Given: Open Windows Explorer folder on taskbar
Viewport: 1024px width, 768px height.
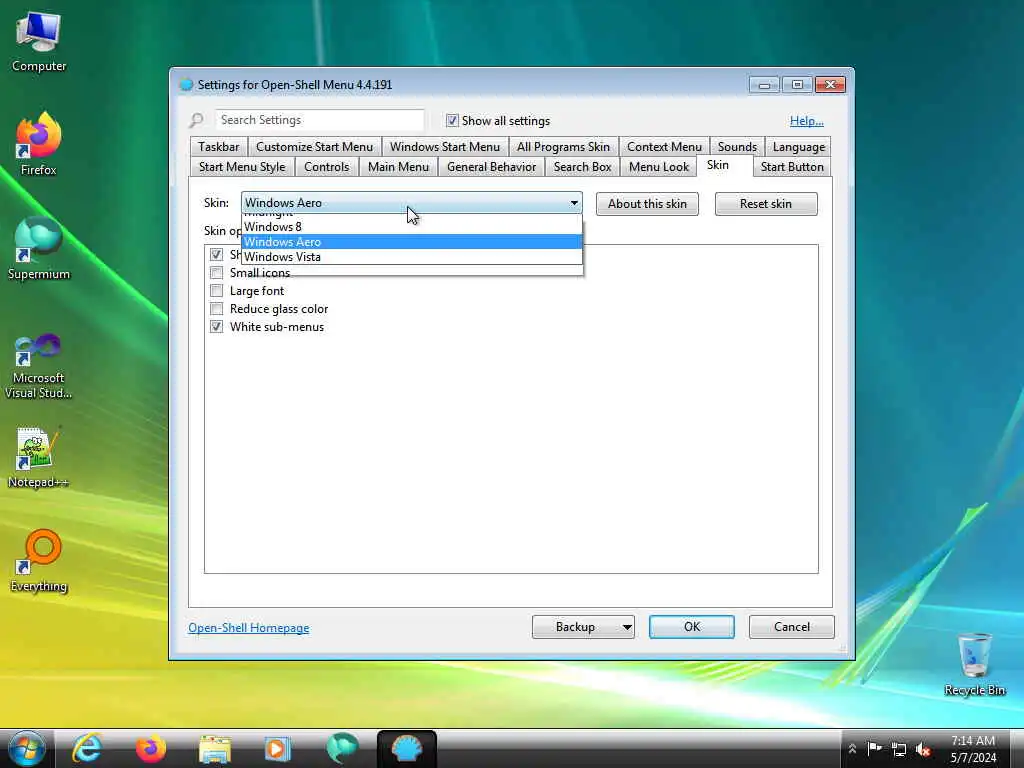Looking at the screenshot, I should [x=215, y=749].
